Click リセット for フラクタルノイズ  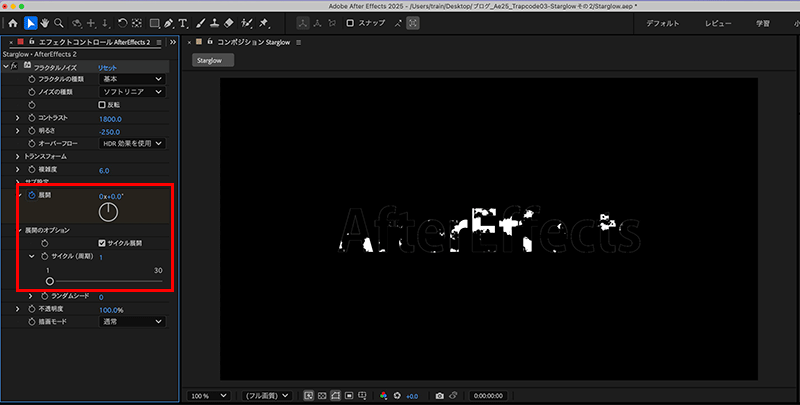pos(107,67)
